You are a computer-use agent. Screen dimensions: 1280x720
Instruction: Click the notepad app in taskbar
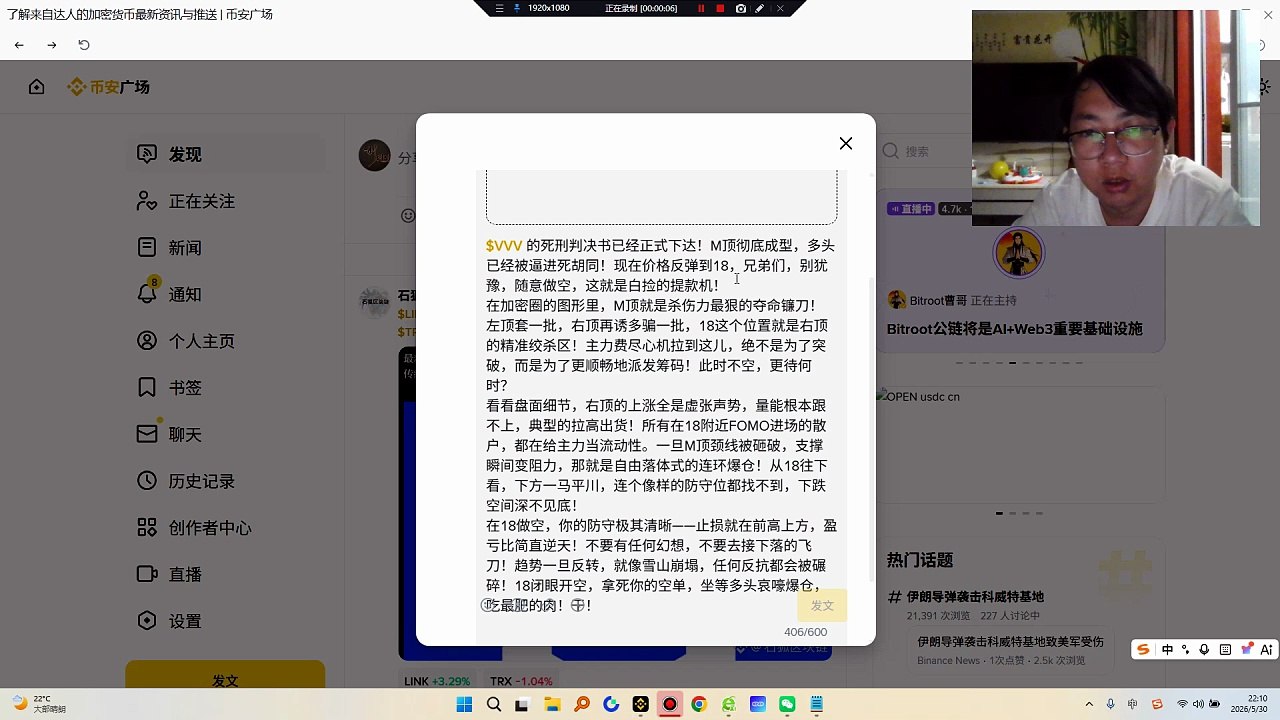coord(816,705)
